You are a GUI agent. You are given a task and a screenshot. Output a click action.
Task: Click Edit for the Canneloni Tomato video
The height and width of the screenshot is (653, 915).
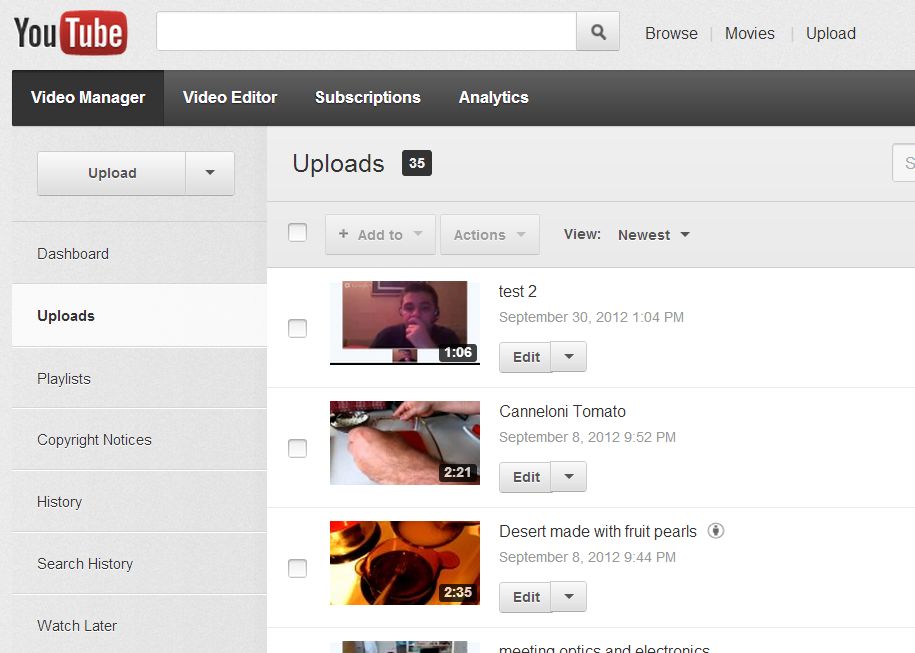click(x=525, y=477)
